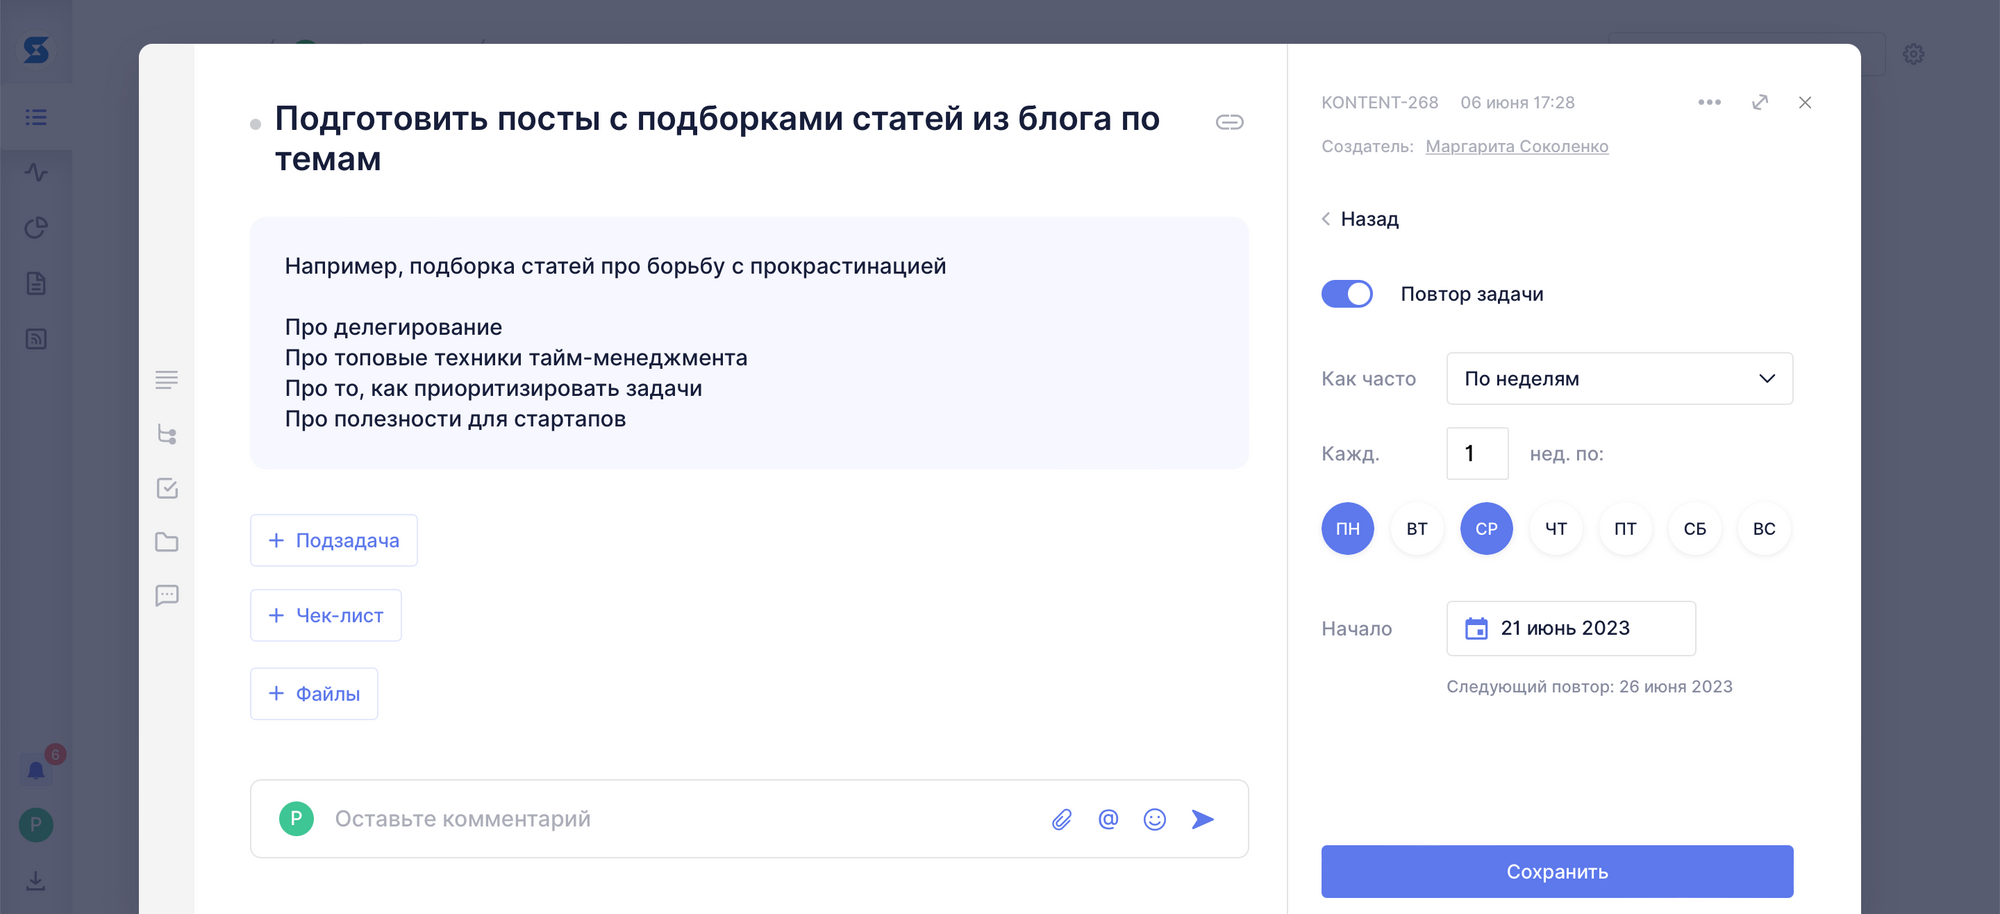Add files with the "Файлы" button
This screenshot has height=914, width=2000.
tap(314, 693)
